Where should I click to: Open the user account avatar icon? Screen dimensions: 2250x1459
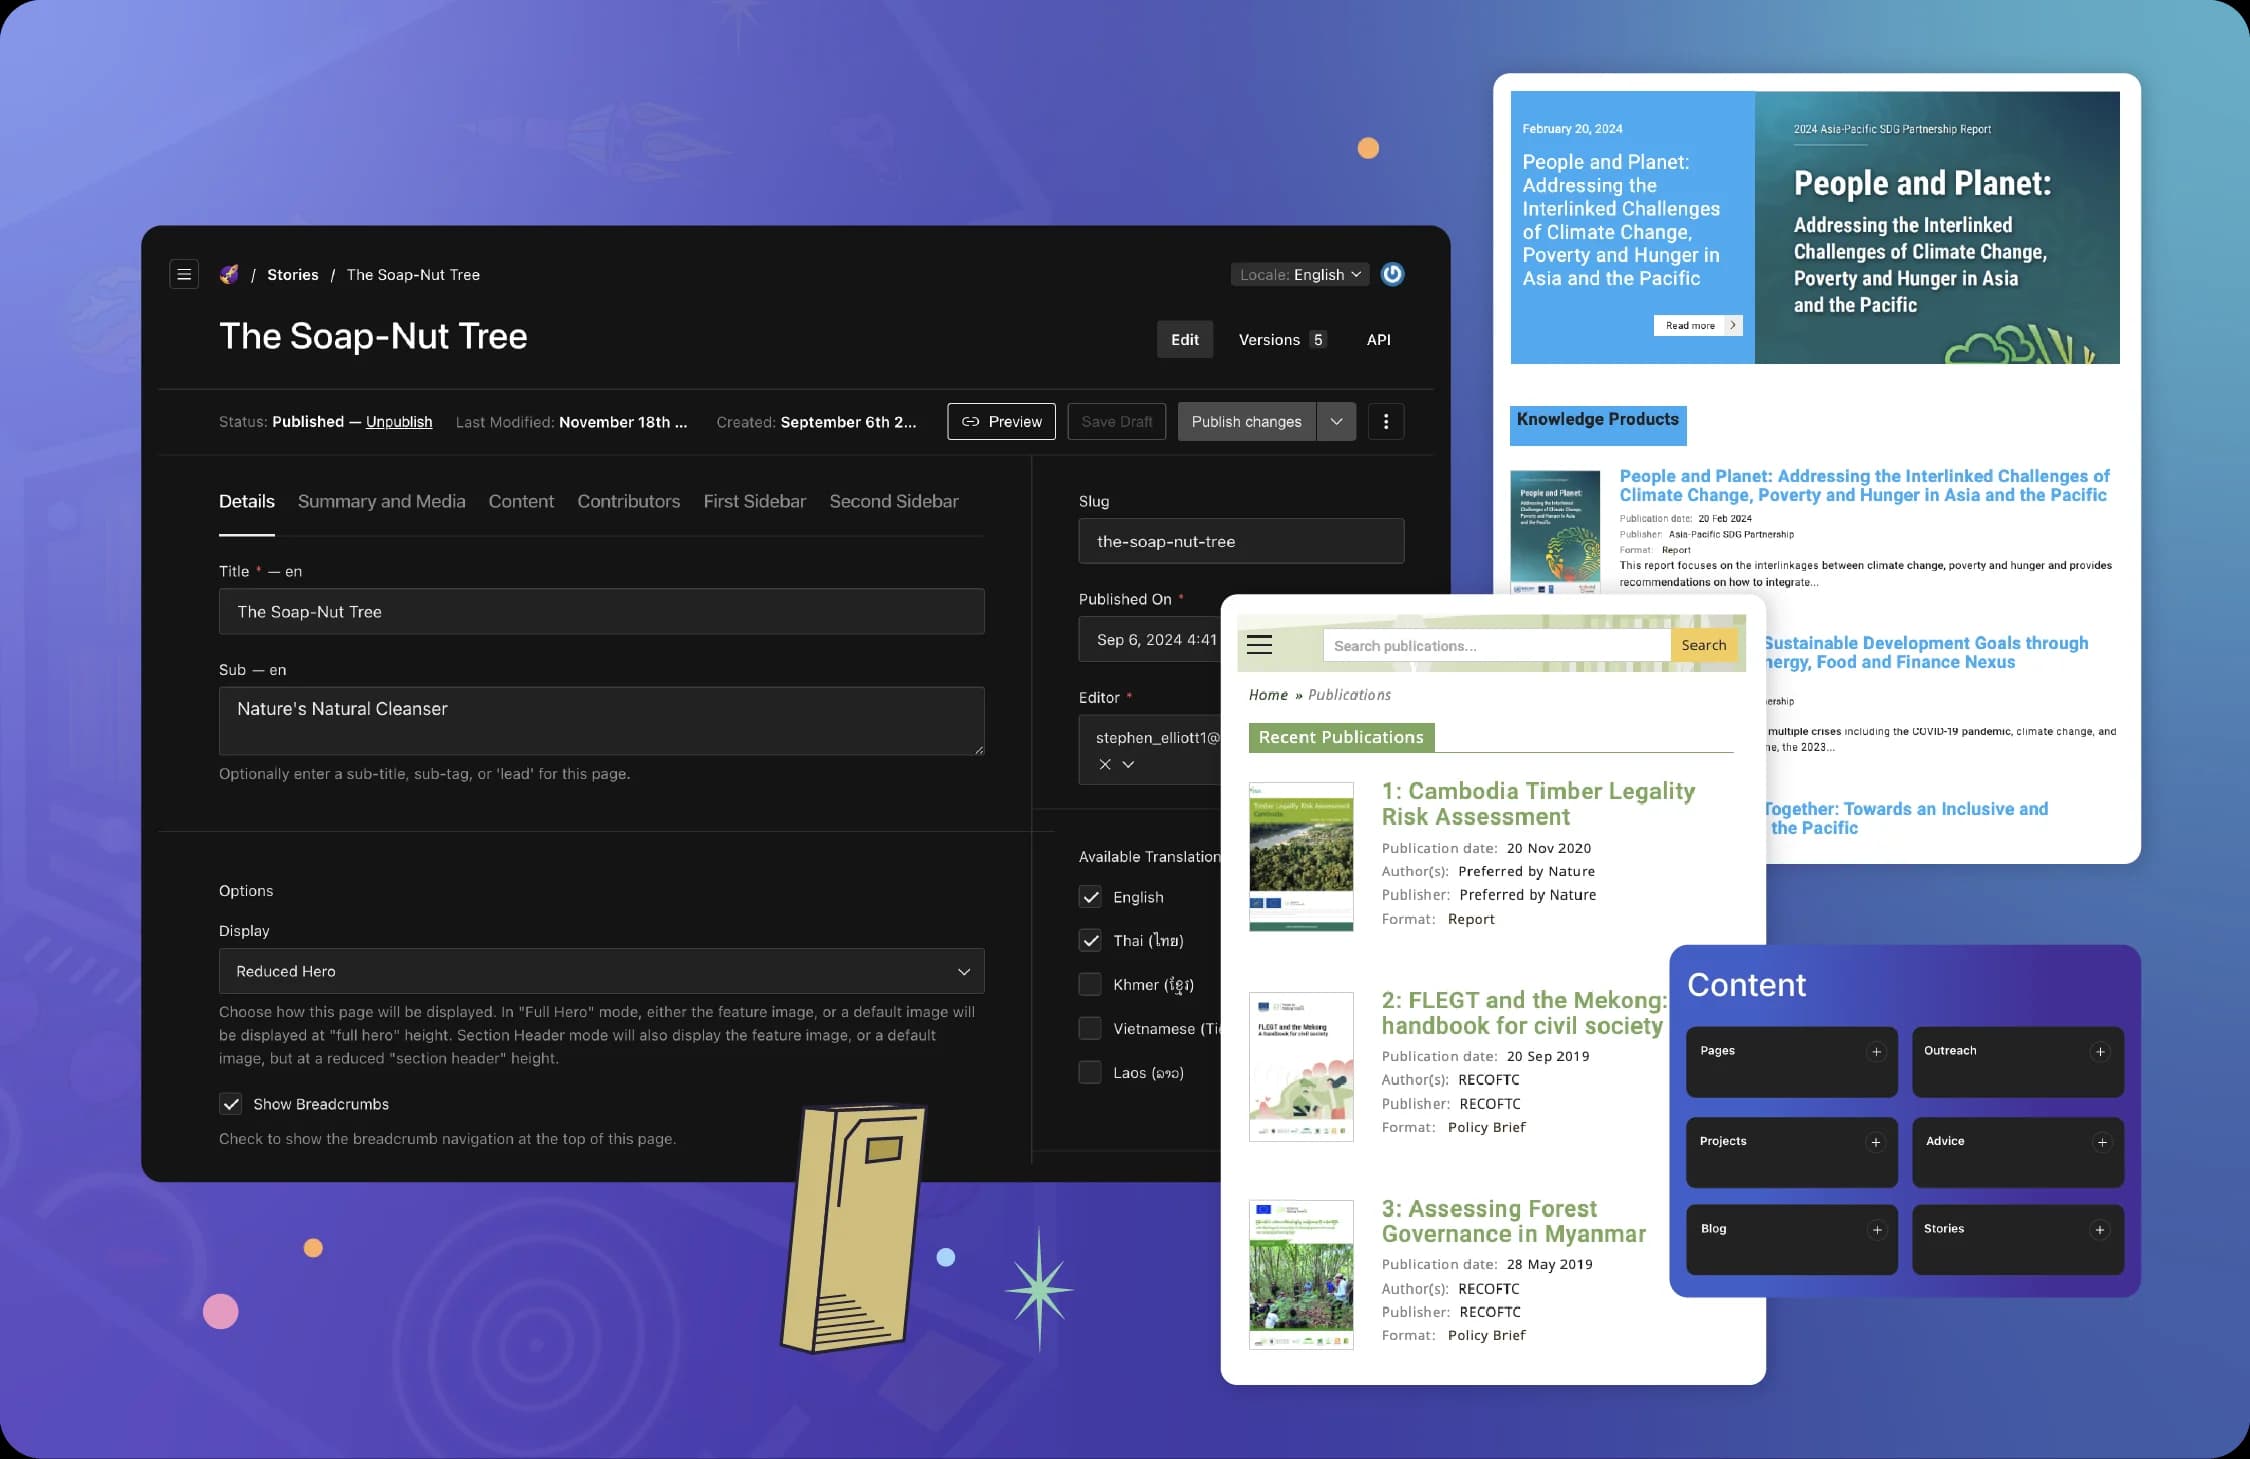coord(1392,274)
